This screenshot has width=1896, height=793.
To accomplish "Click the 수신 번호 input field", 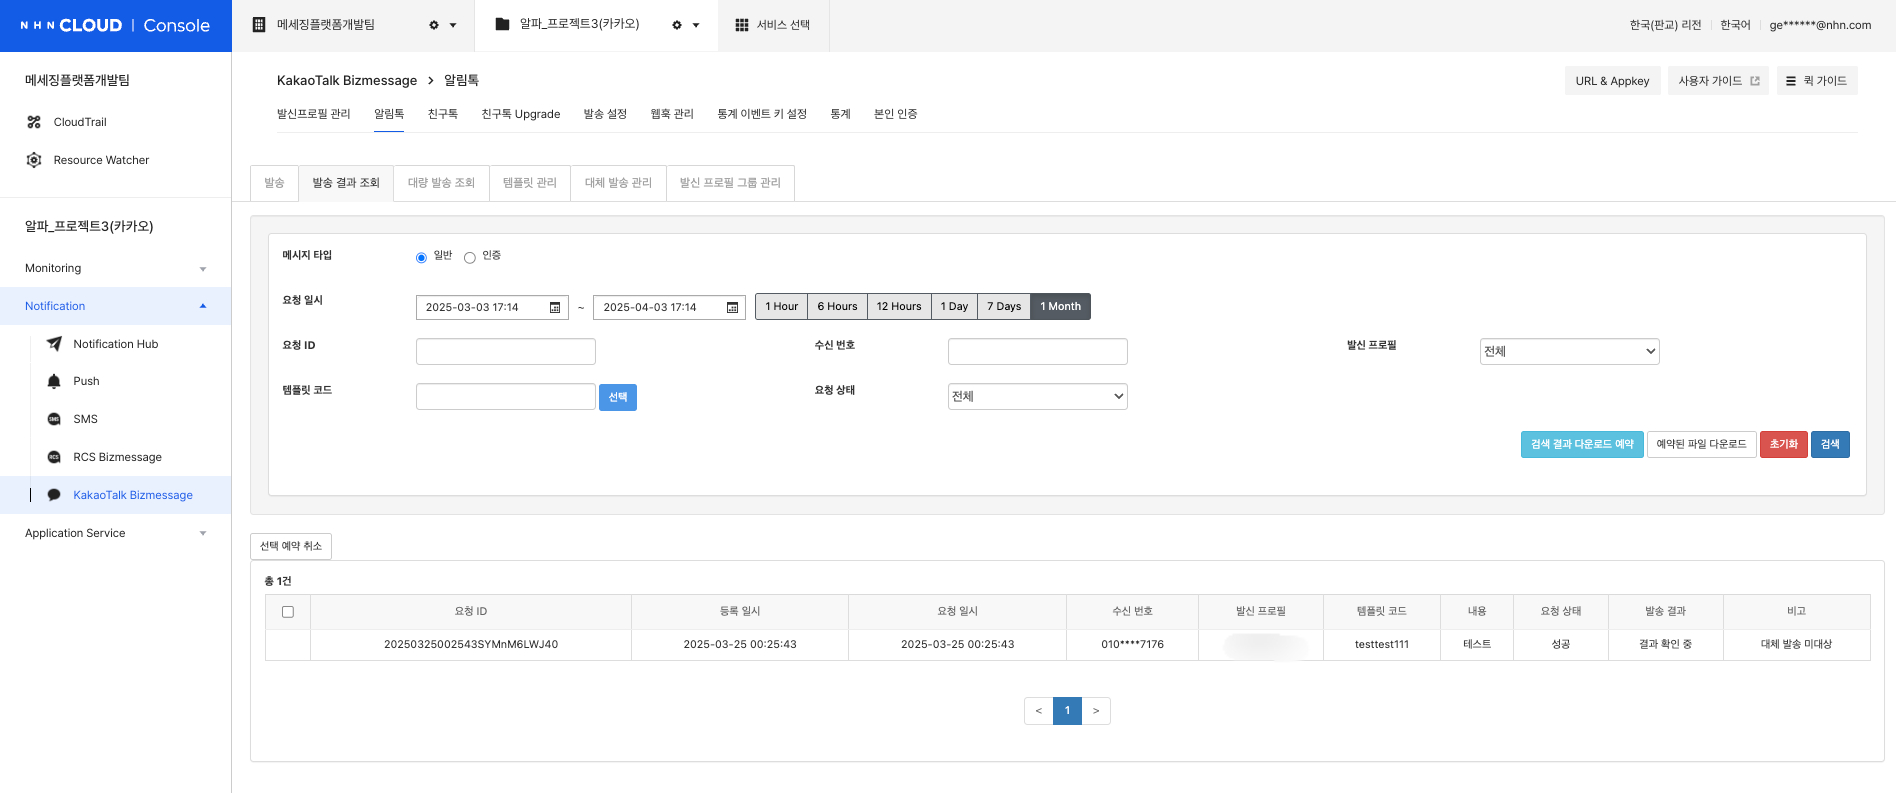I will (x=1037, y=351).
